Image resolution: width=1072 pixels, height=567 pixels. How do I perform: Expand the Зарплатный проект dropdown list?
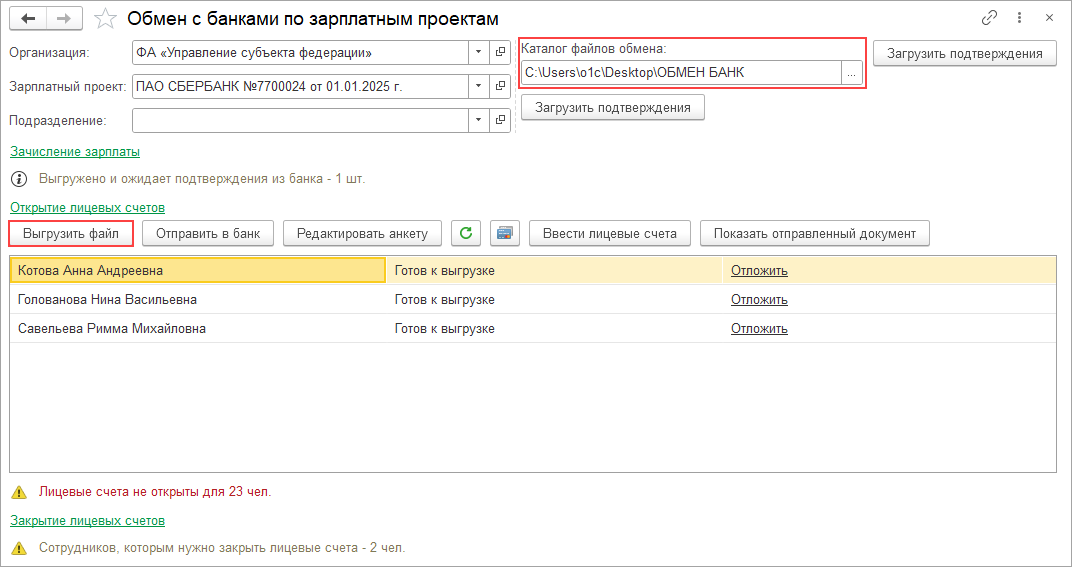478,87
